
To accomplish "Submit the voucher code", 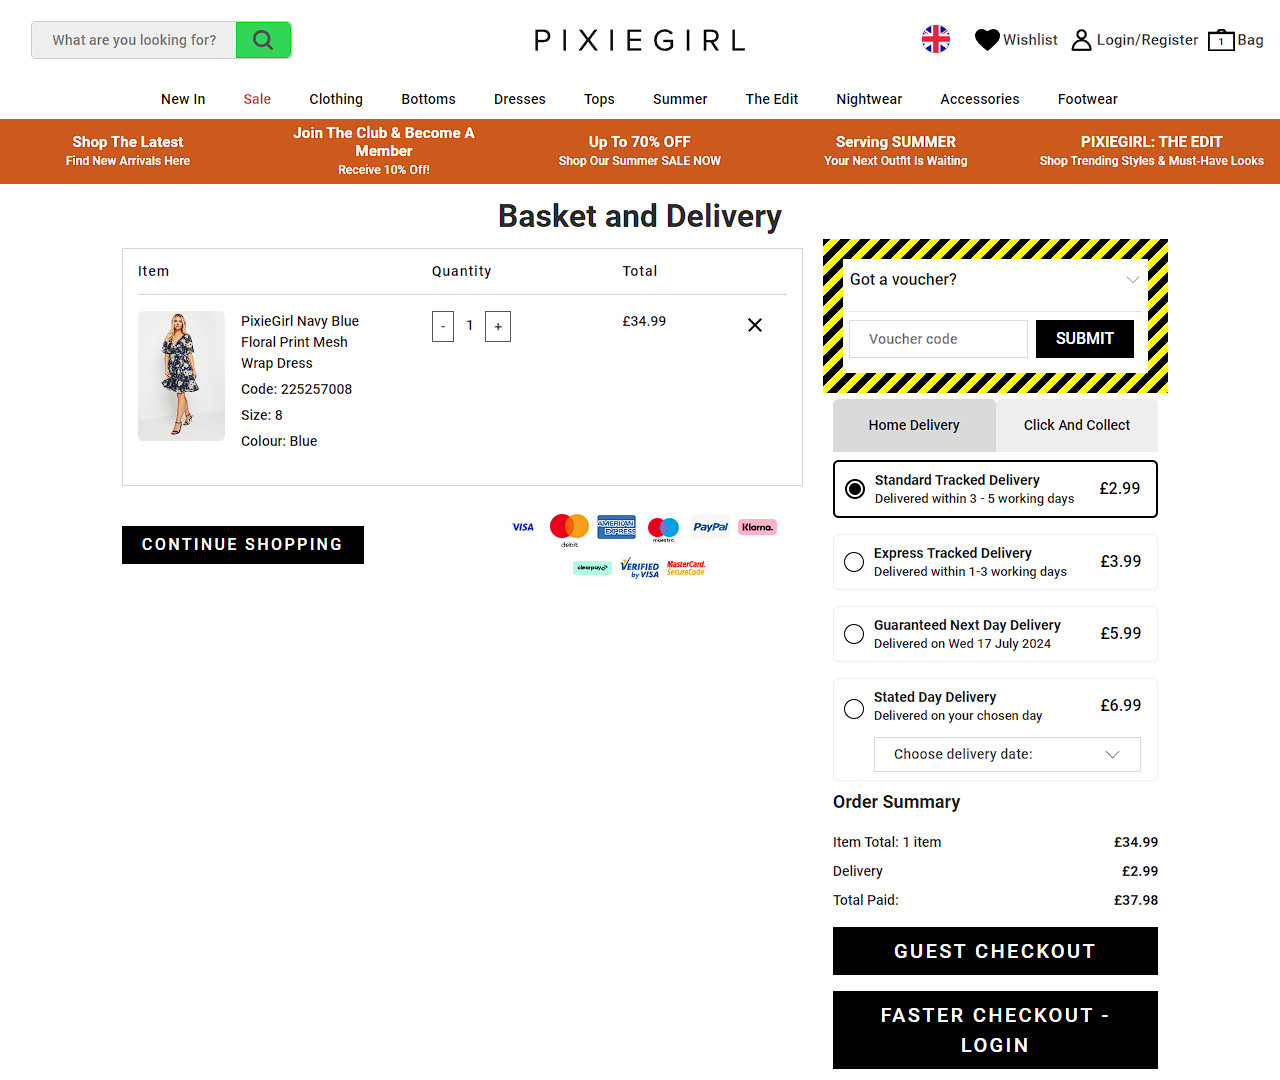I will 1085,339.
